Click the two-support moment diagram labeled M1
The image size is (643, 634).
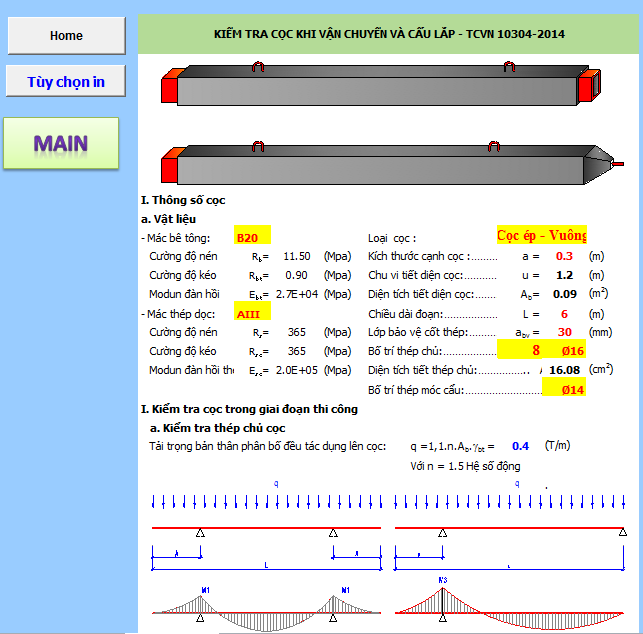coord(267,608)
